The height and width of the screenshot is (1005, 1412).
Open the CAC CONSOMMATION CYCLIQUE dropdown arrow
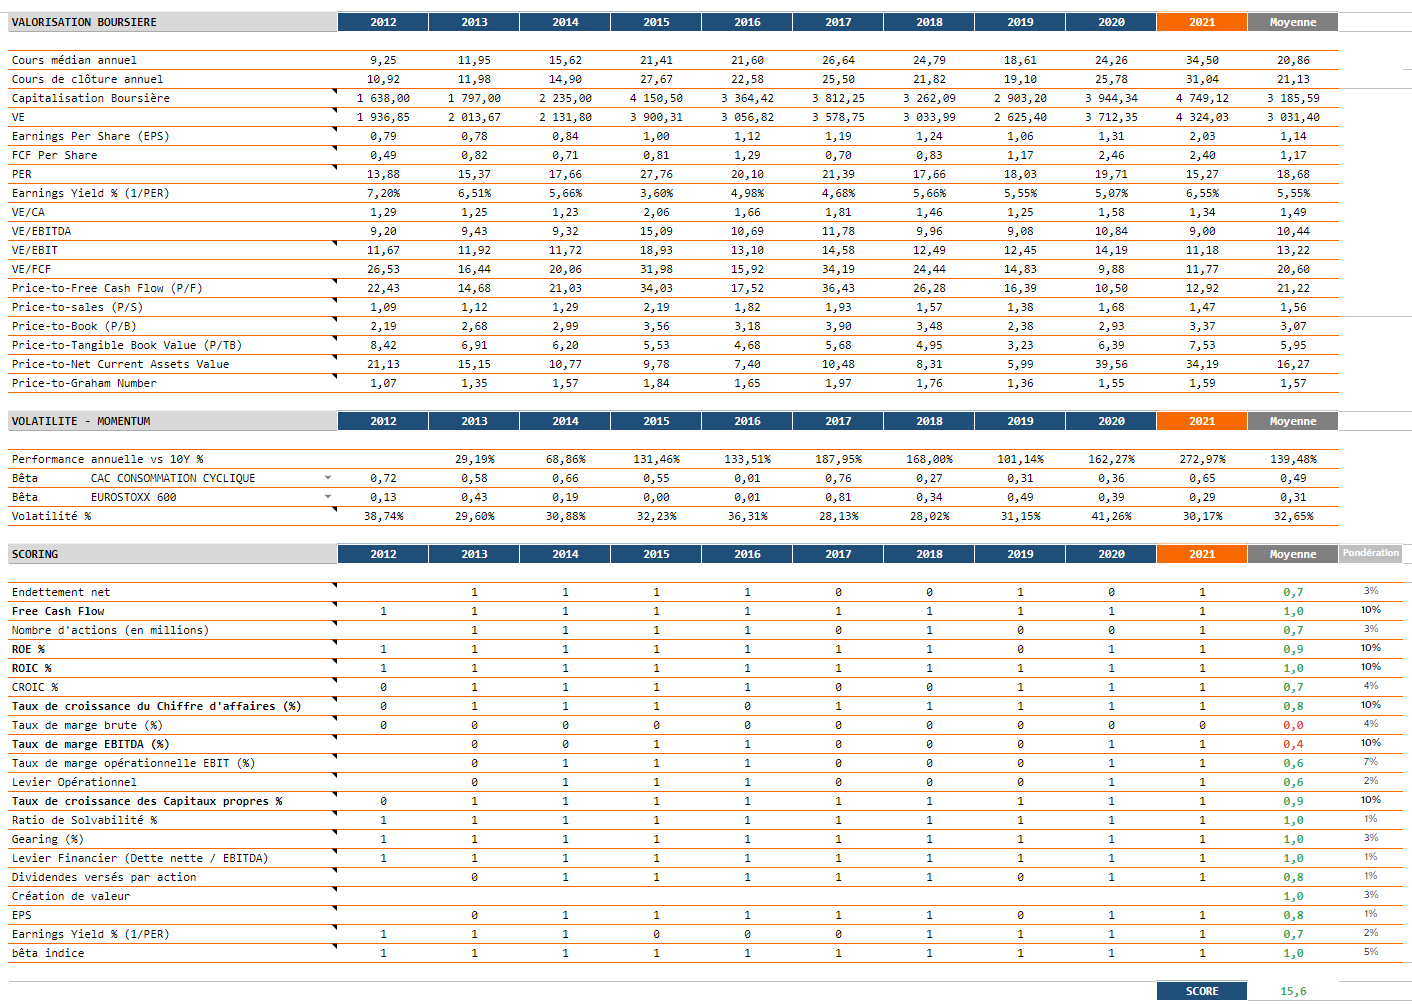[x=328, y=478]
